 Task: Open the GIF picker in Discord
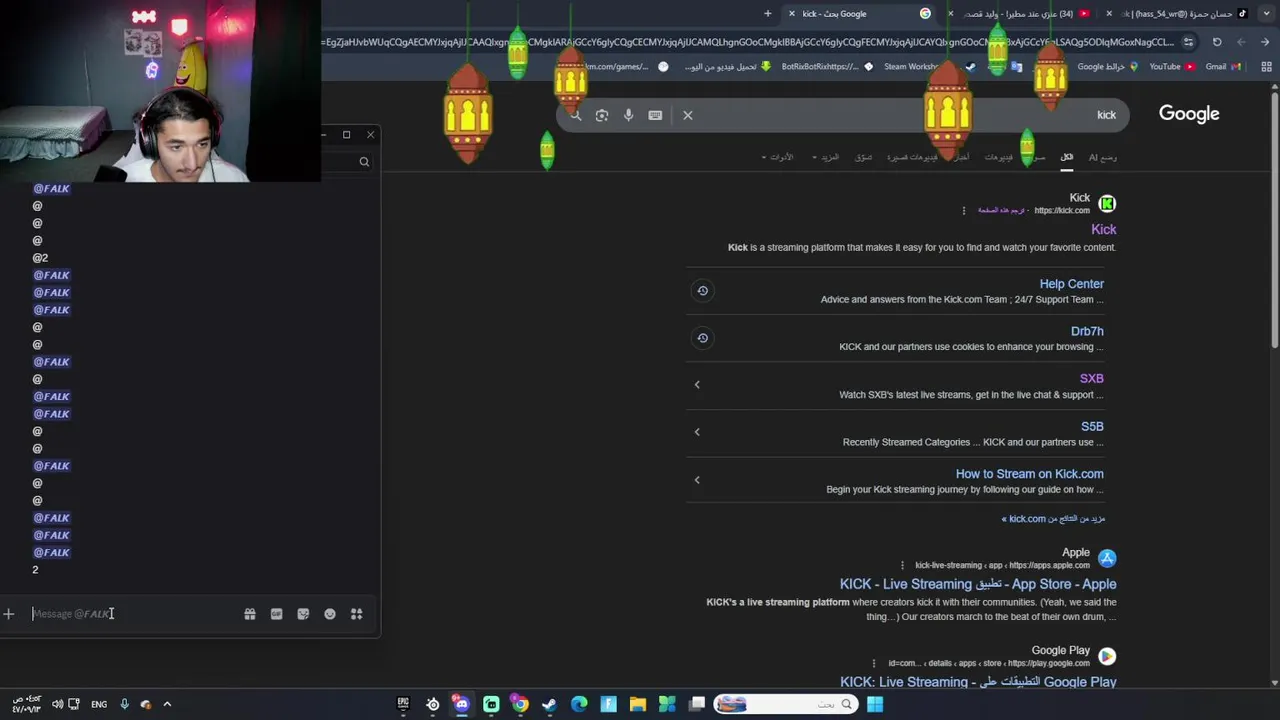(277, 614)
